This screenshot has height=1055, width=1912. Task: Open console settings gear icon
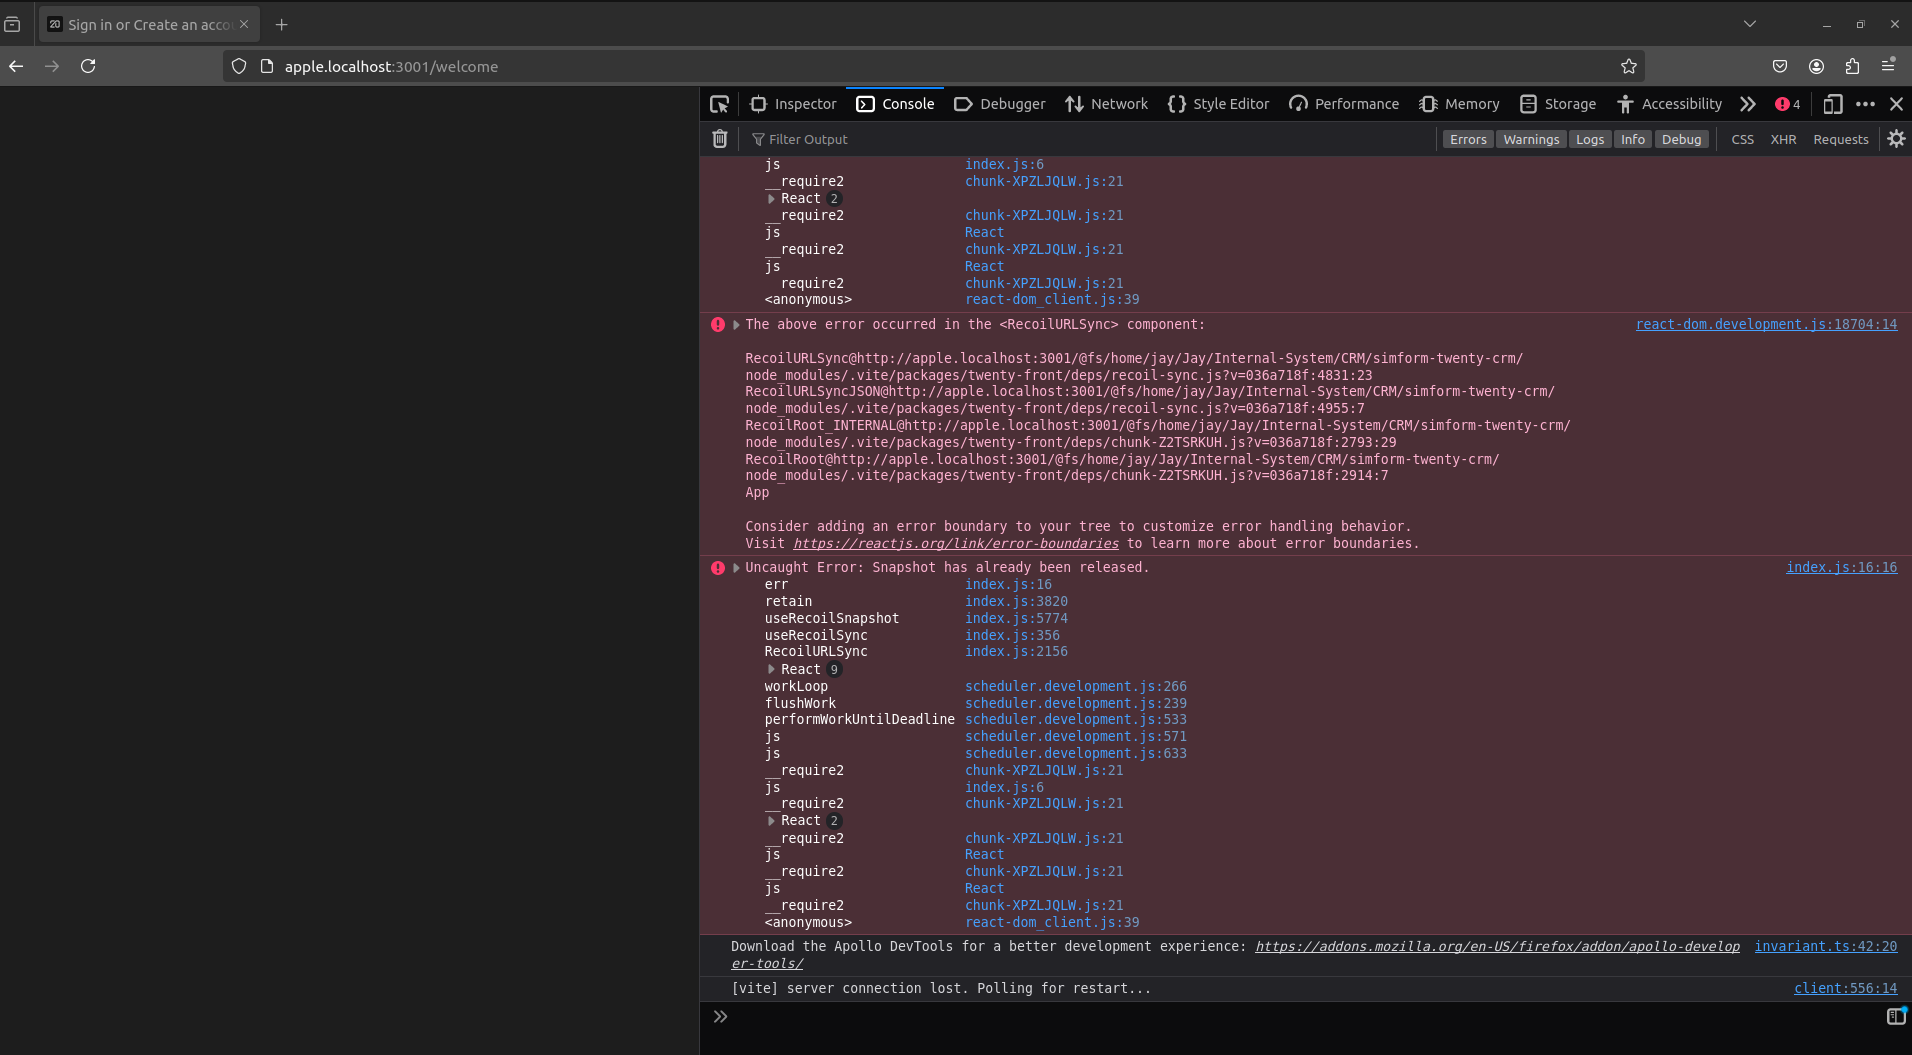1896,139
